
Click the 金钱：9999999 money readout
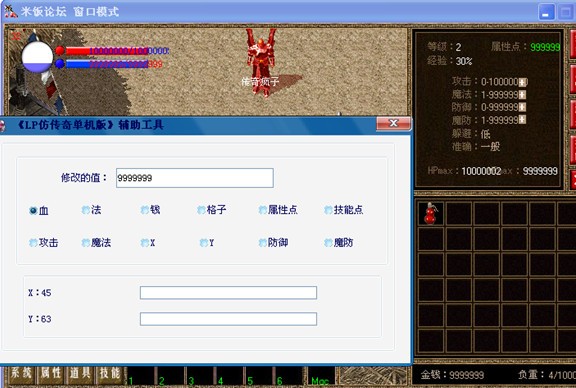[x=452, y=375]
